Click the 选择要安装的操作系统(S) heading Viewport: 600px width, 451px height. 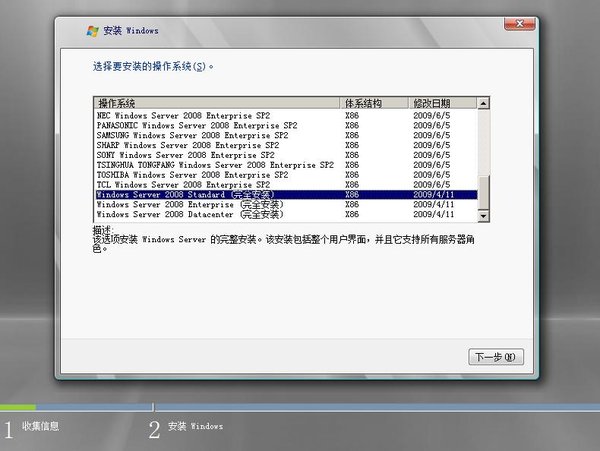153,67
